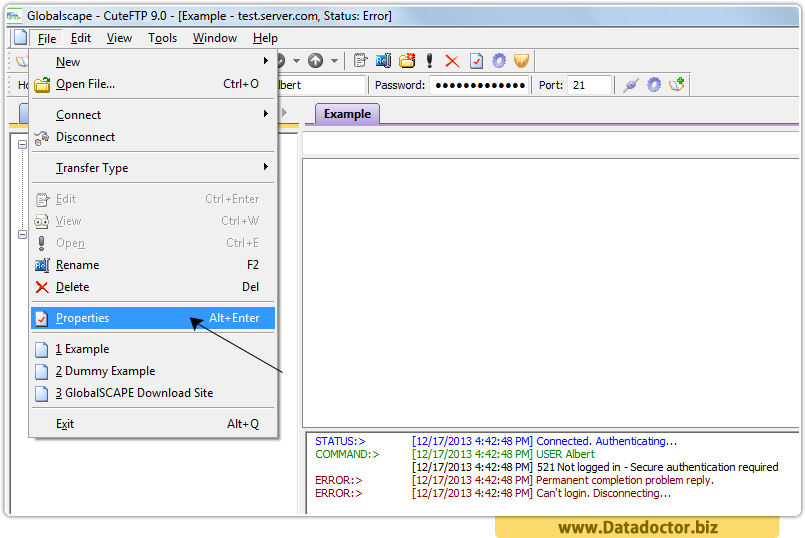Screen dimensions: 805x538
Task: Open dropdown arrow left of up arrow icon
Action: [x=296, y=61]
